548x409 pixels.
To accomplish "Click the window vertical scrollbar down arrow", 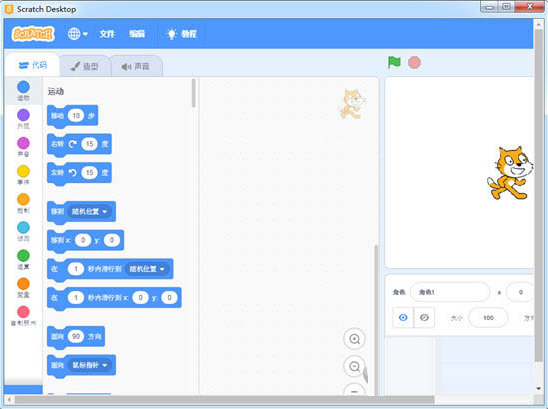I will (x=538, y=388).
